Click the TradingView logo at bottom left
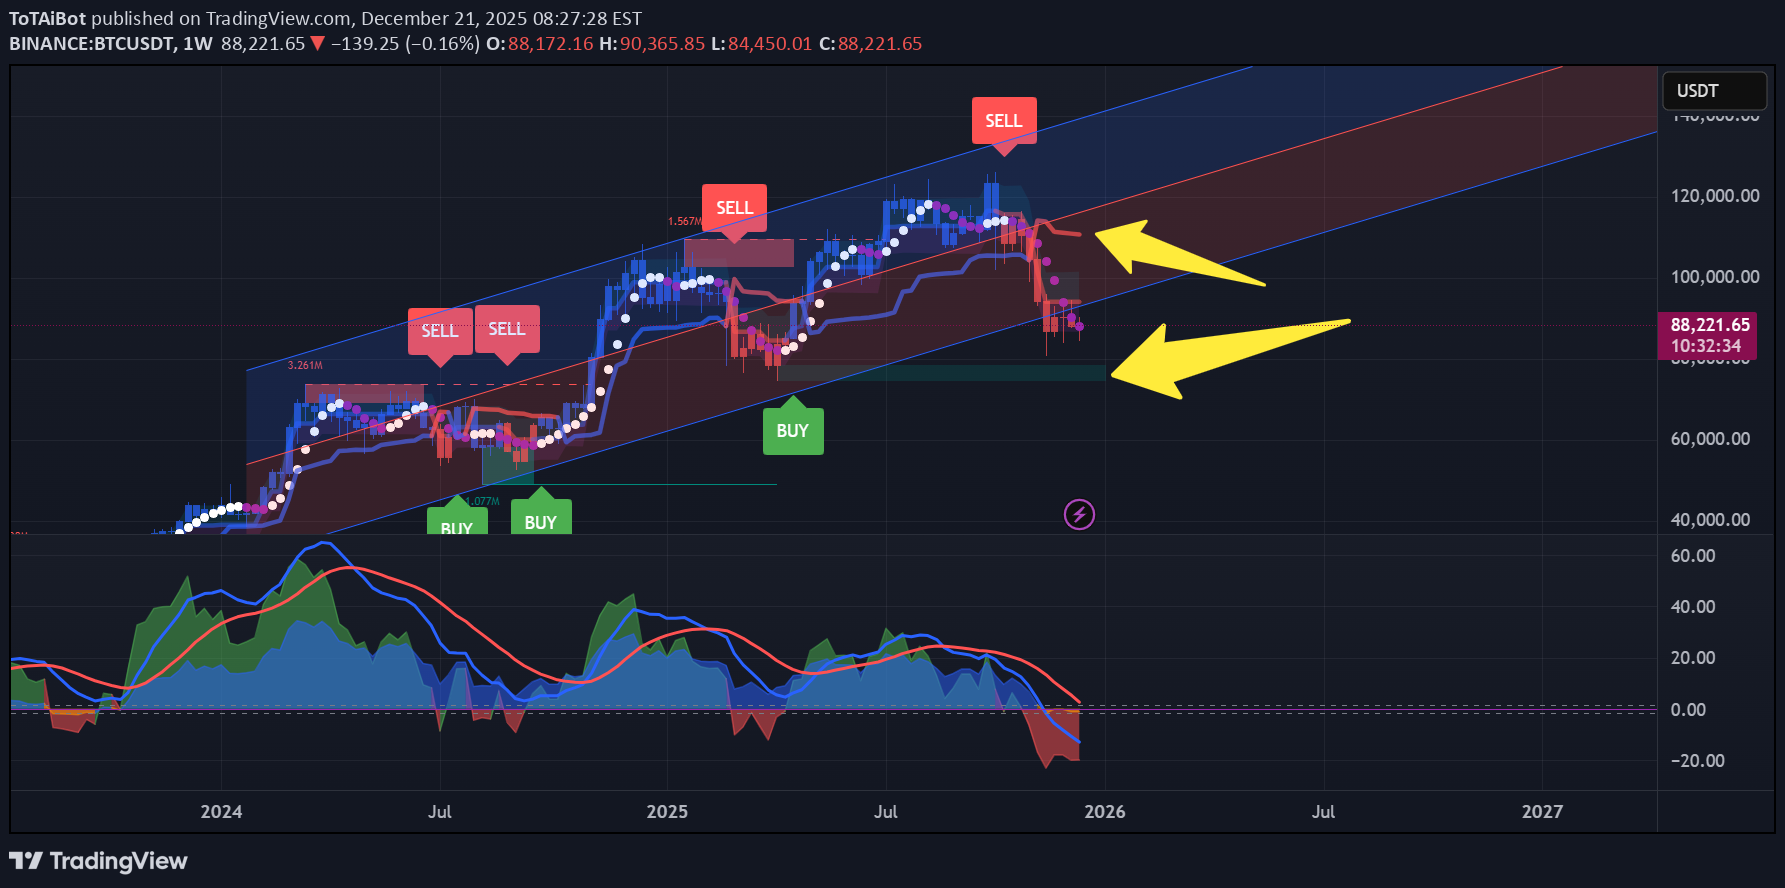Viewport: 1785px width, 888px height. (98, 861)
